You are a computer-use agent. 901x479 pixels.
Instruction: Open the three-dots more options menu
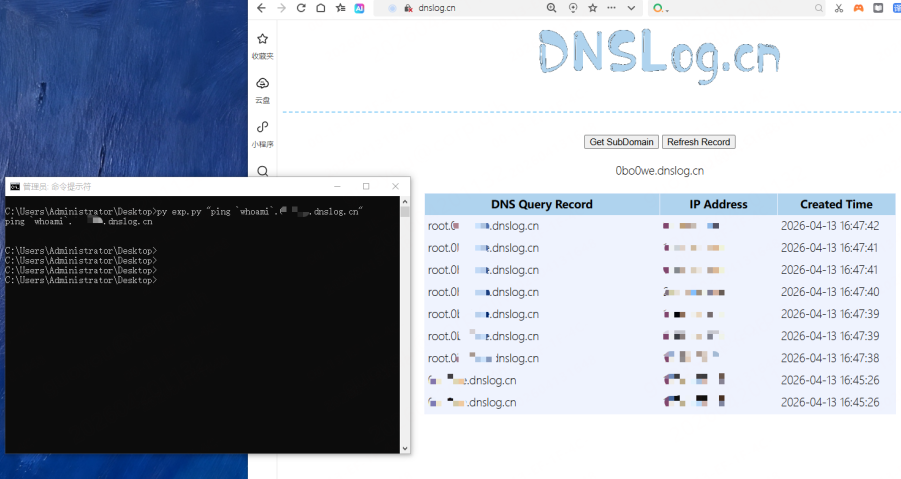point(611,8)
